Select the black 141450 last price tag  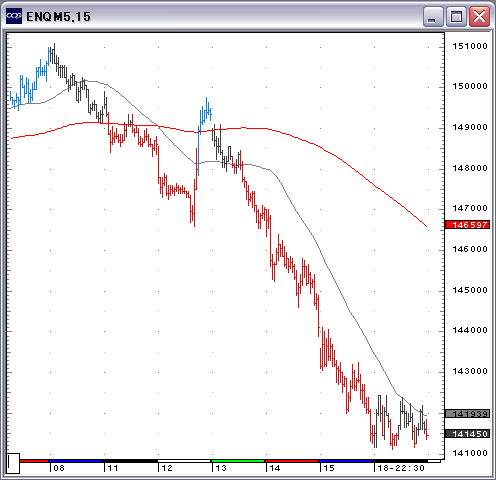[467, 434]
